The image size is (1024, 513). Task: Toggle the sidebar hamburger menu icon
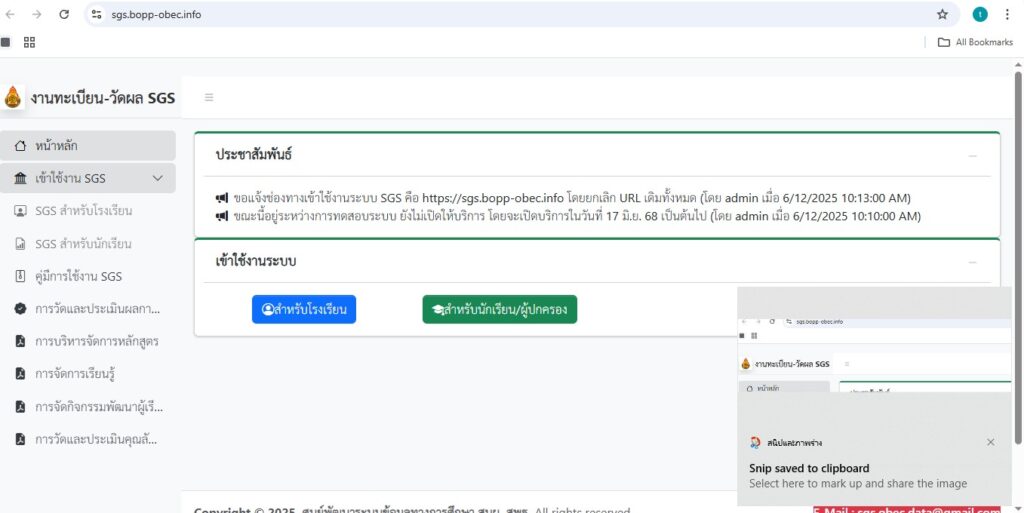[x=209, y=98]
